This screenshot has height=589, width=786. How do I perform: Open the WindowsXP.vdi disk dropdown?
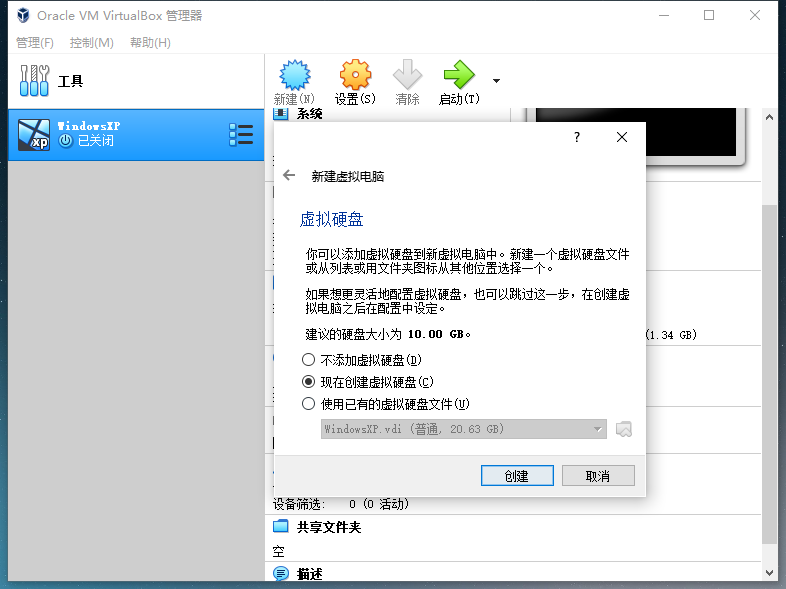(464, 429)
